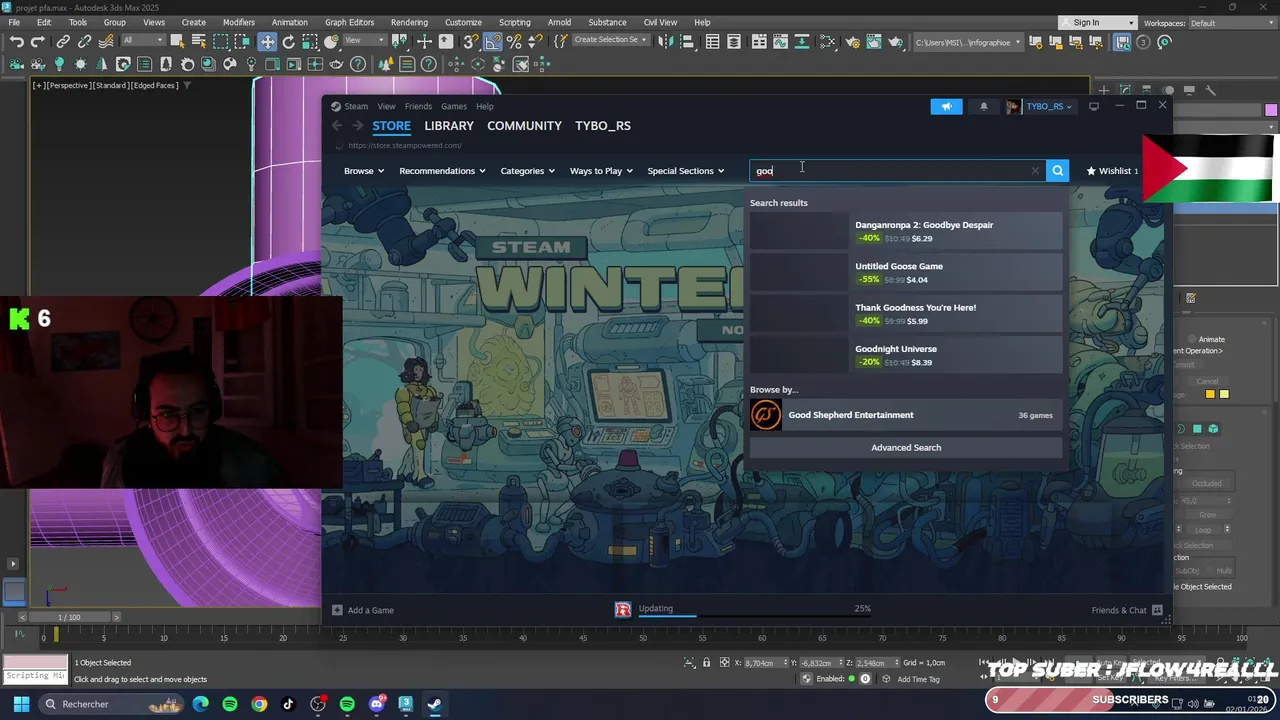Expand the Special Sections dropdown
Image resolution: width=1280 pixels, height=720 pixels.
tap(685, 171)
